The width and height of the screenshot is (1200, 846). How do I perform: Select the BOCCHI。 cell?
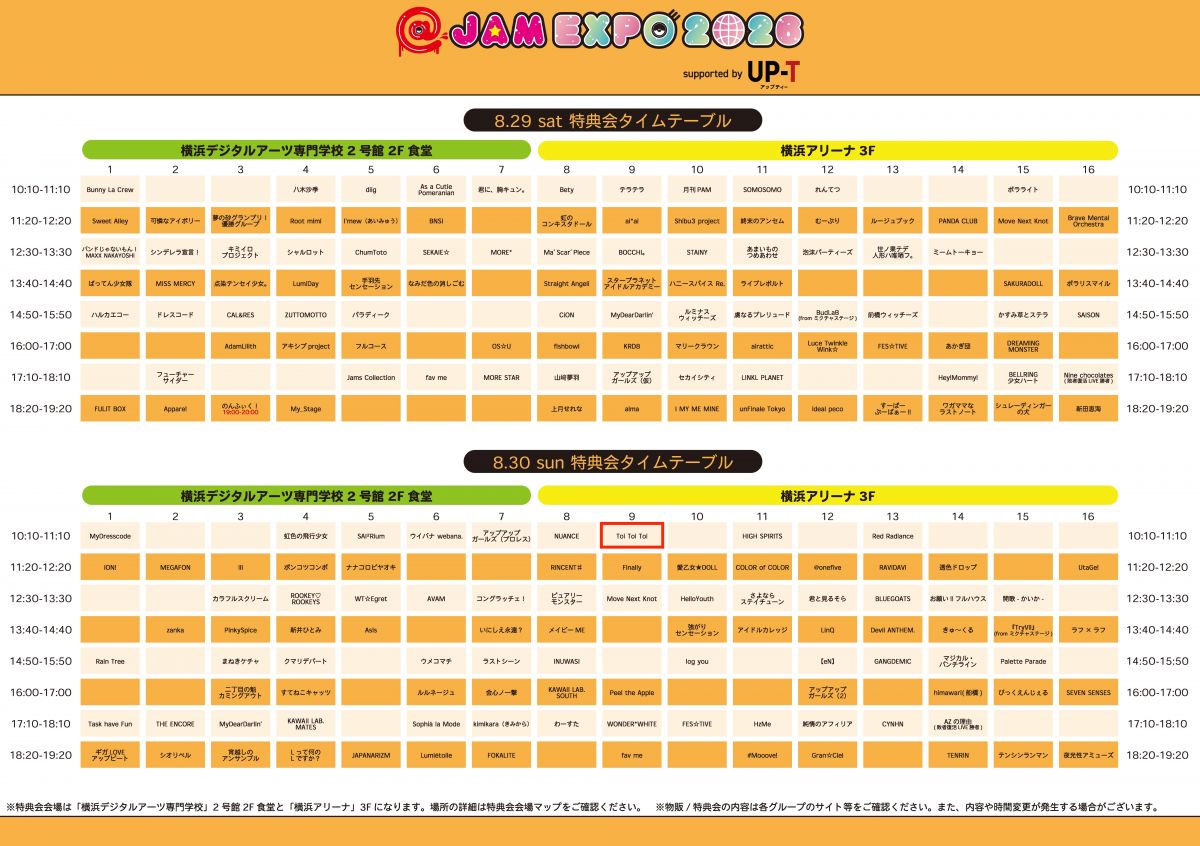(x=632, y=253)
